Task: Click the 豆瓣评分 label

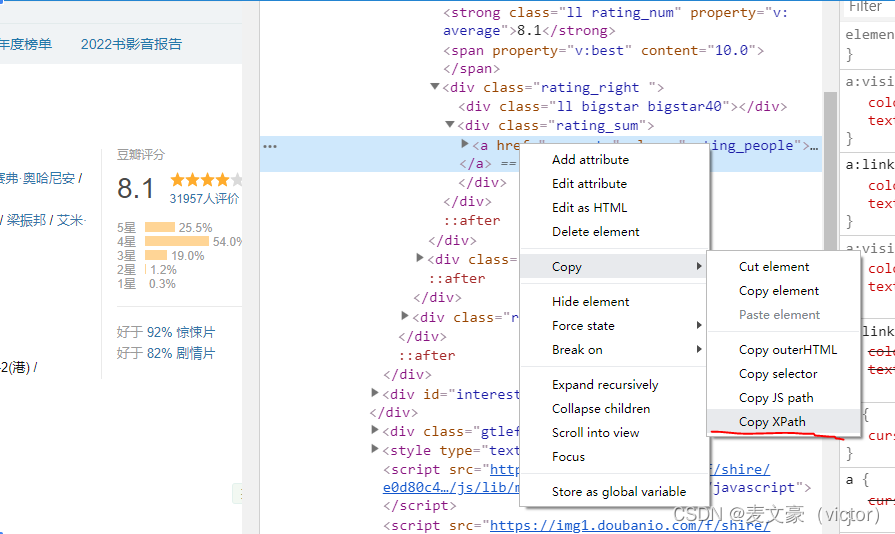Action: [x=140, y=155]
